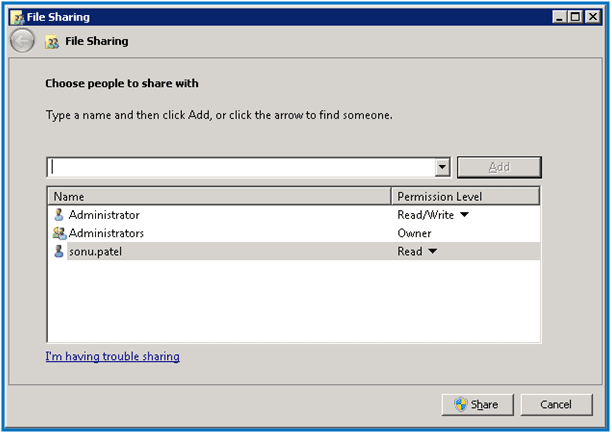Click the Add button

click(498, 167)
